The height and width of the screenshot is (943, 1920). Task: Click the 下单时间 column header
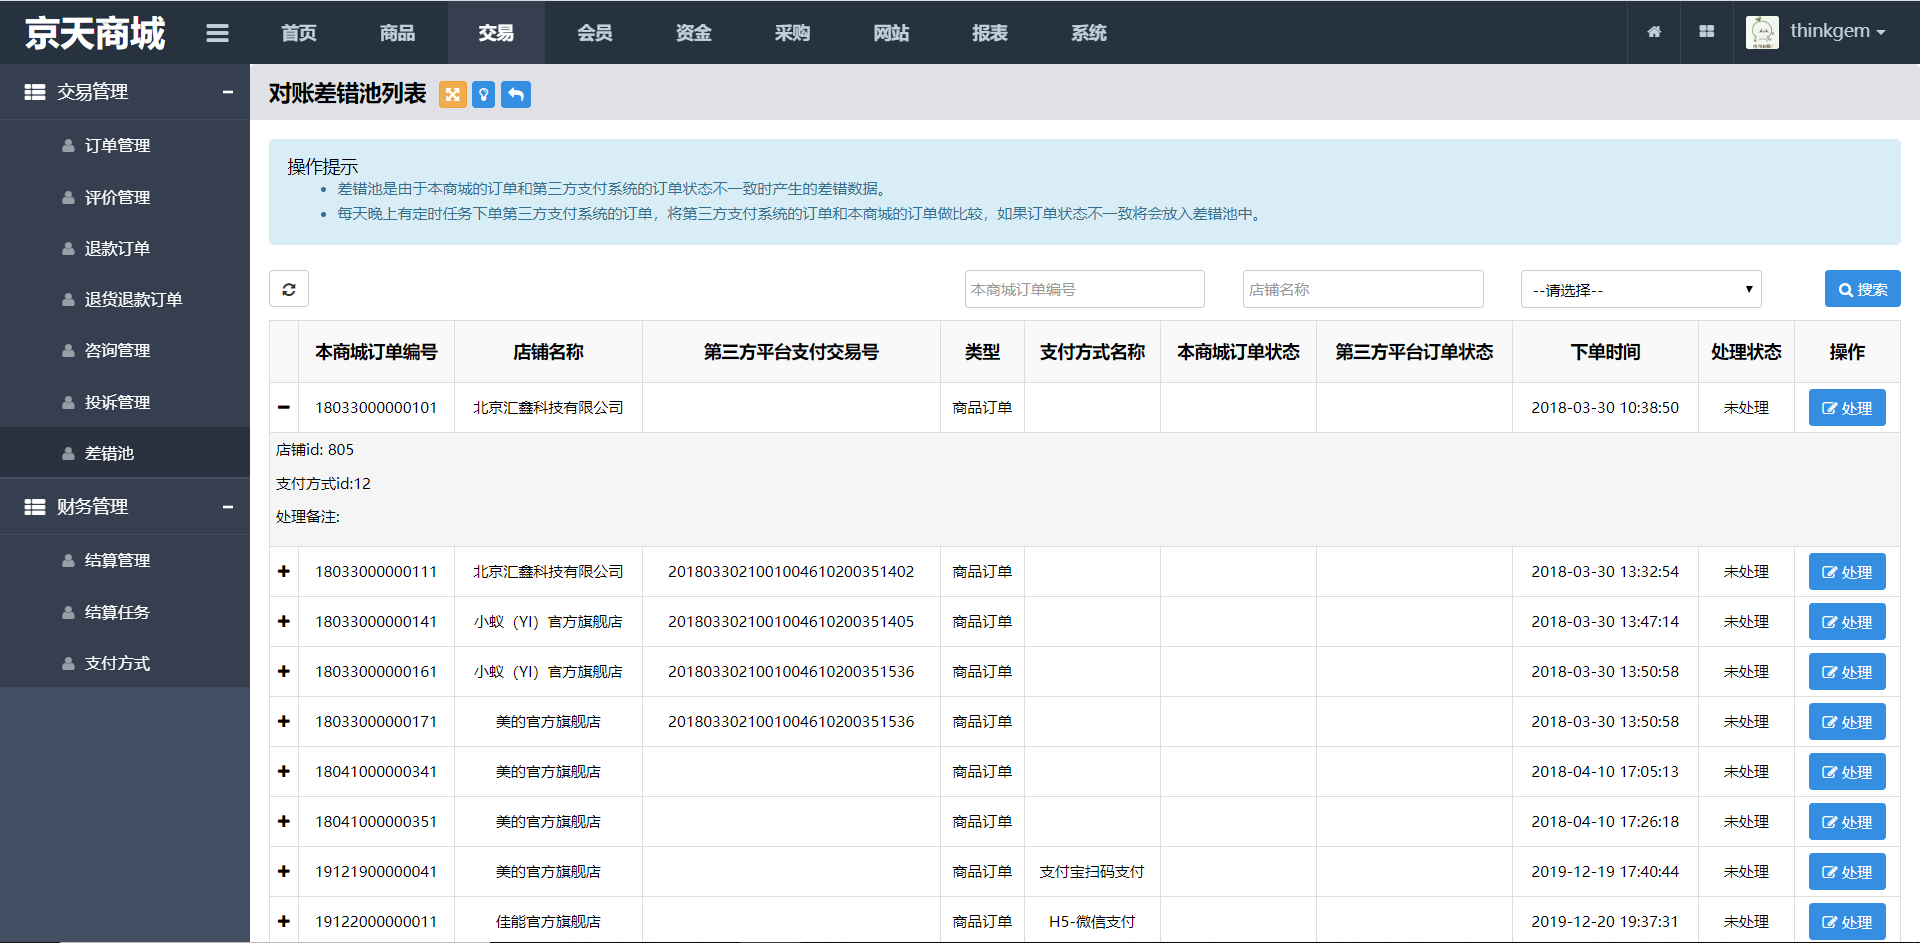(1605, 352)
